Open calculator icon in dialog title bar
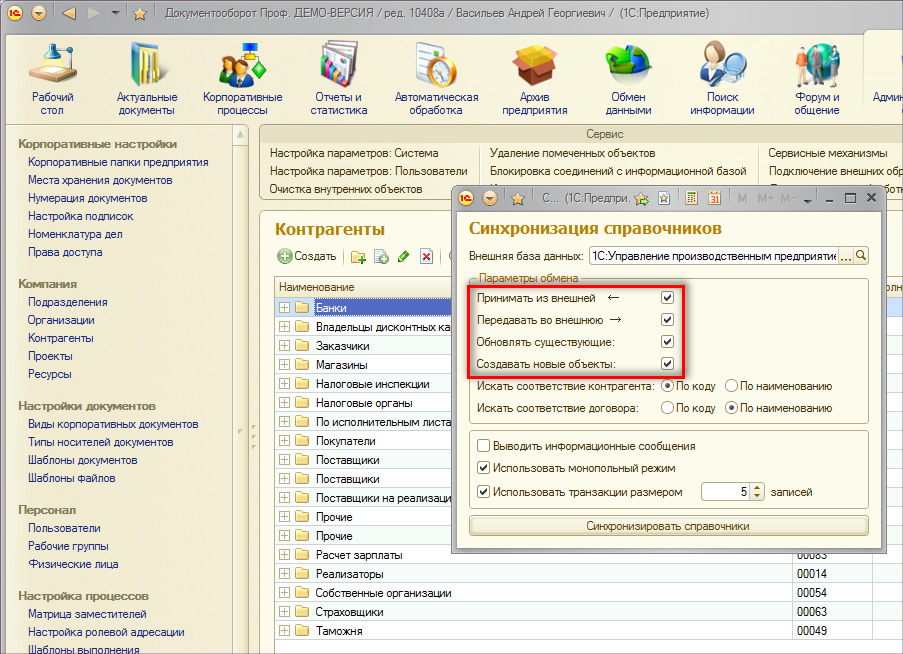Image resolution: width=903 pixels, height=654 pixels. (x=692, y=199)
